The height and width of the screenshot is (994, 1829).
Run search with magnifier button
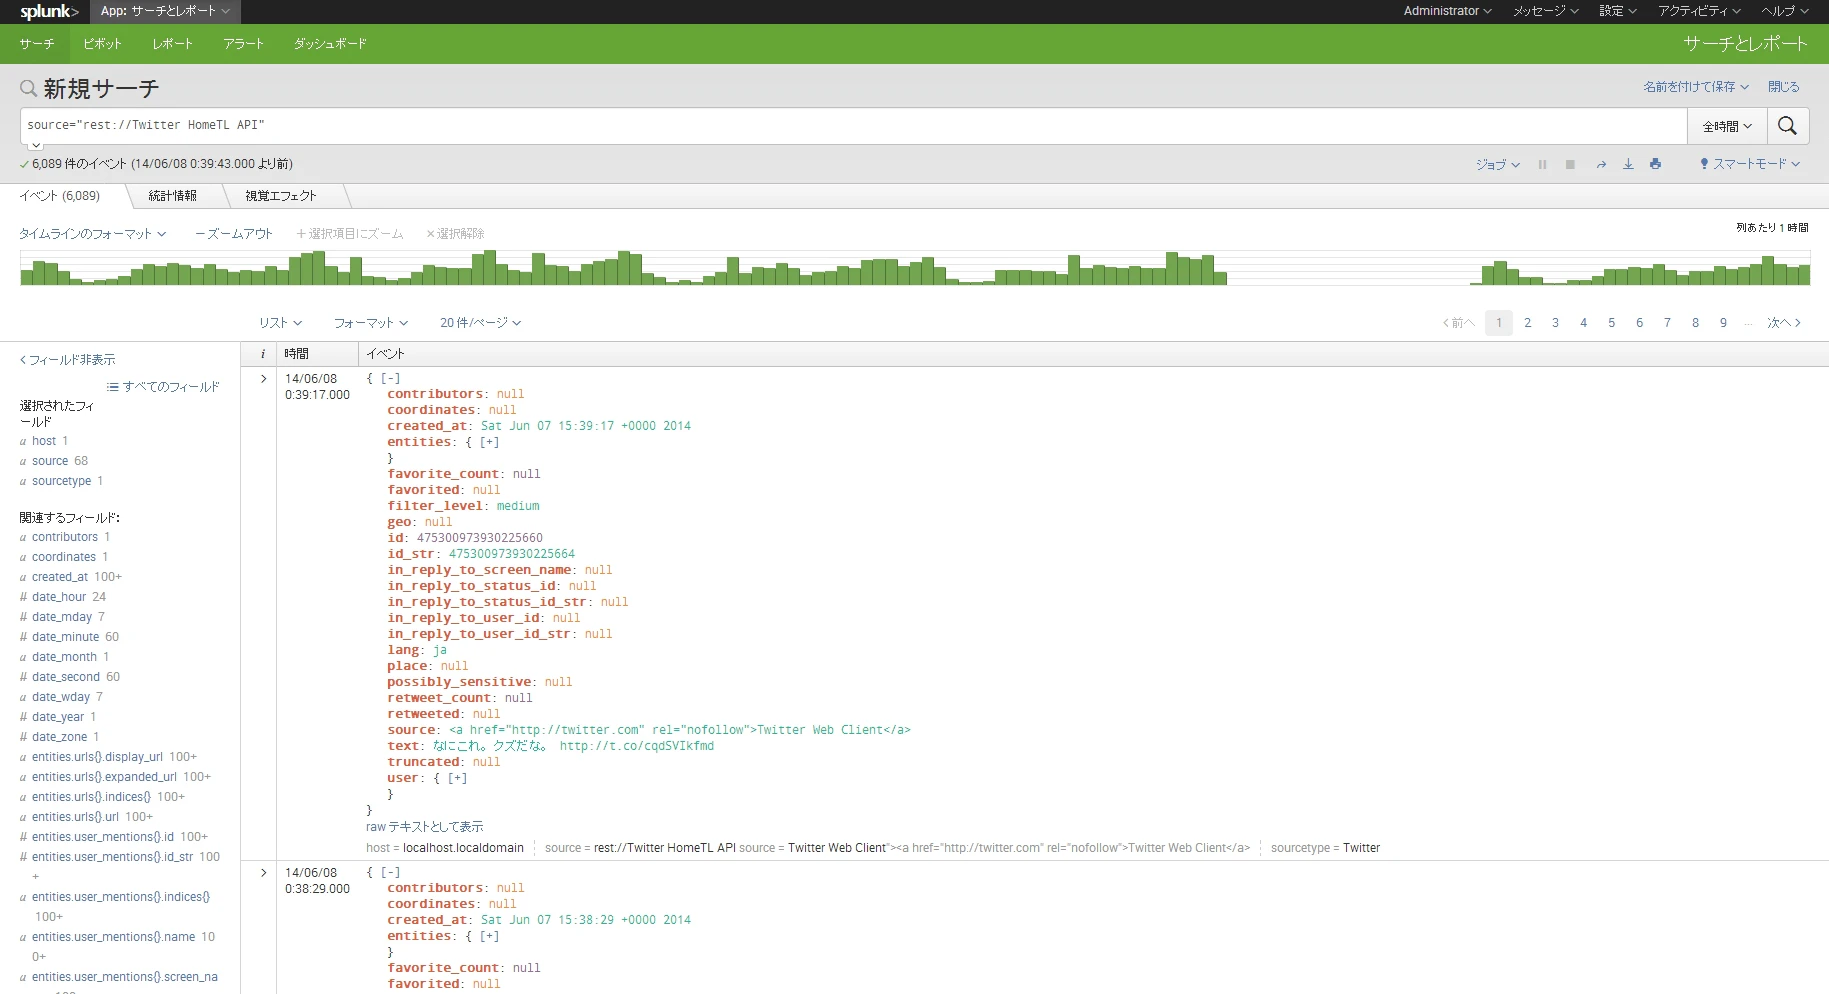pos(1788,126)
